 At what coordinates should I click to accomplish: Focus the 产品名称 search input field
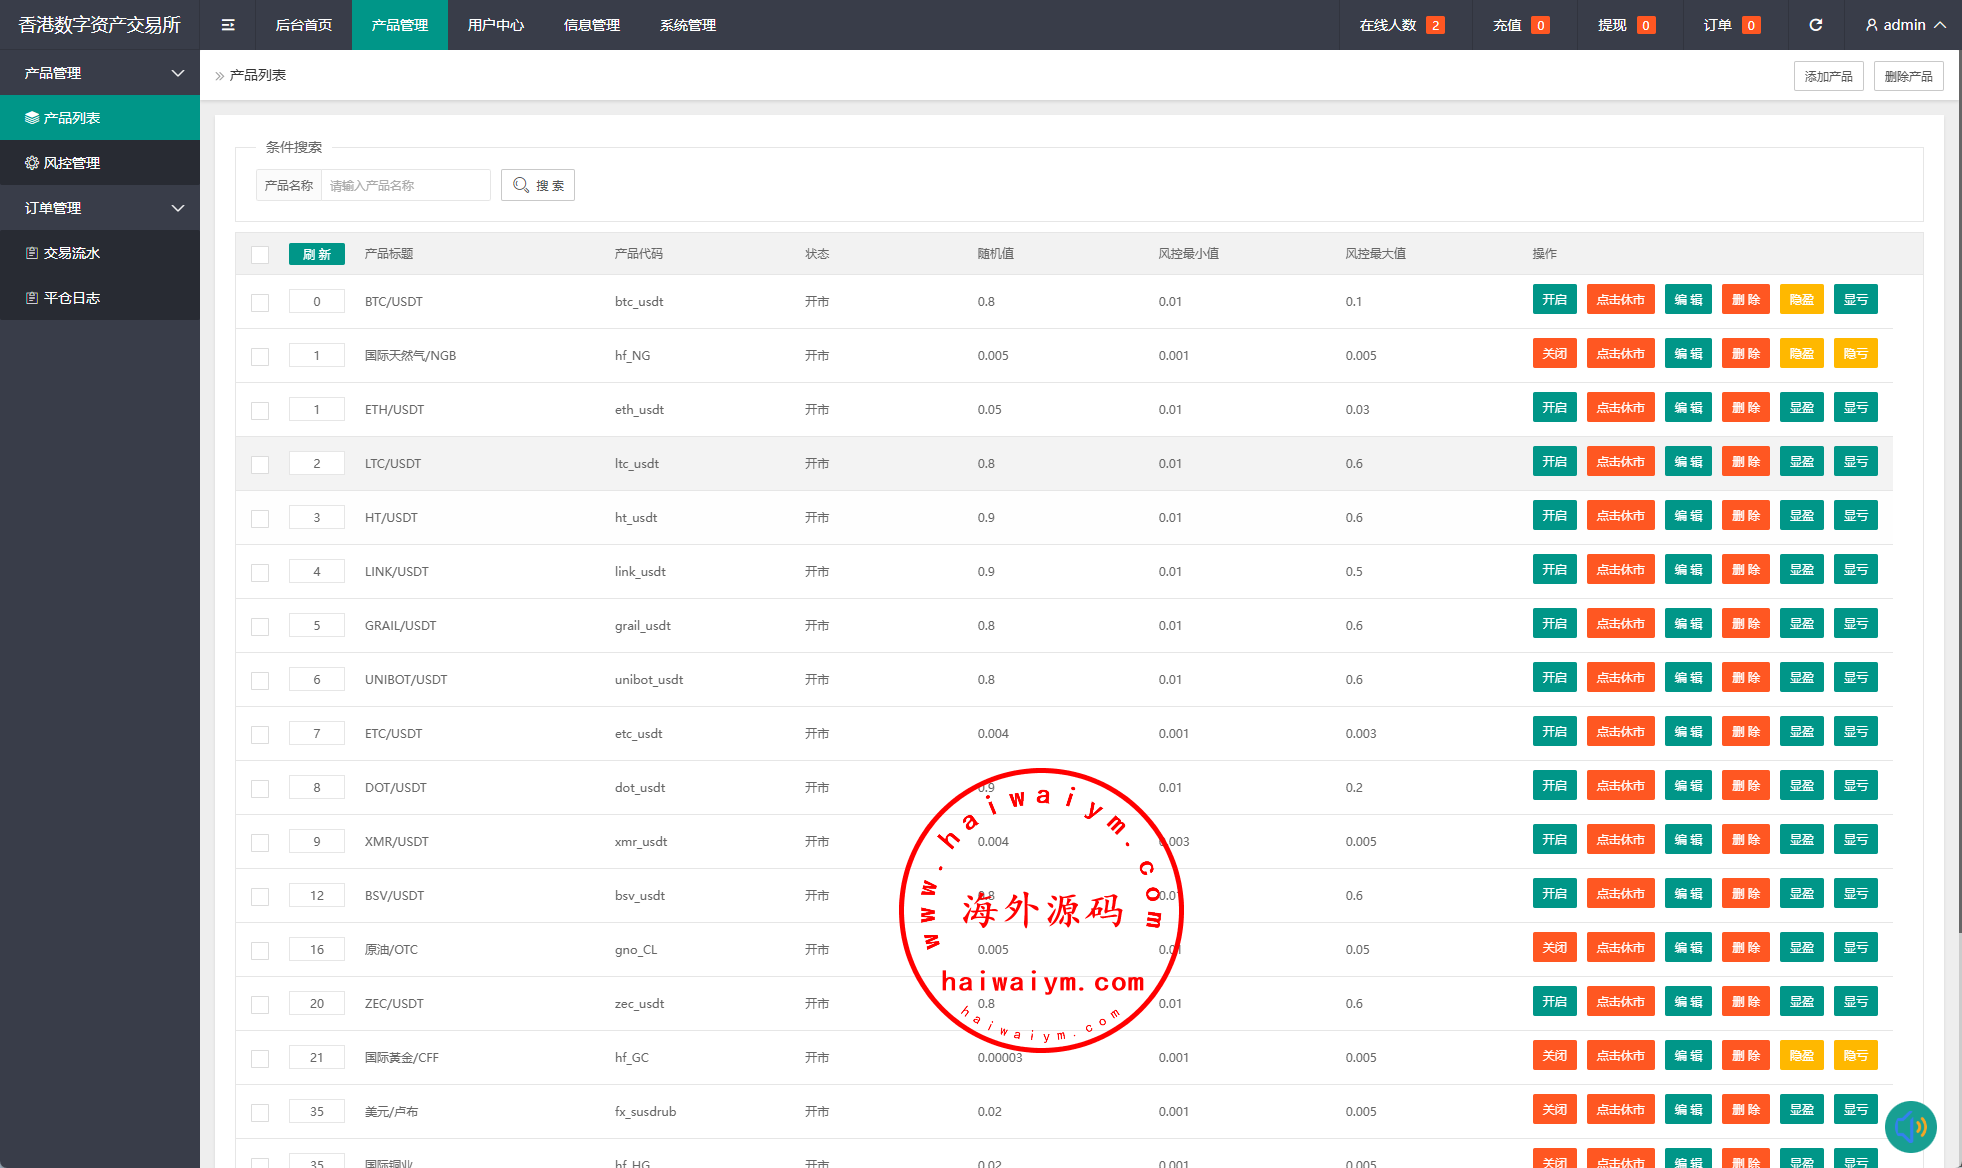point(405,185)
